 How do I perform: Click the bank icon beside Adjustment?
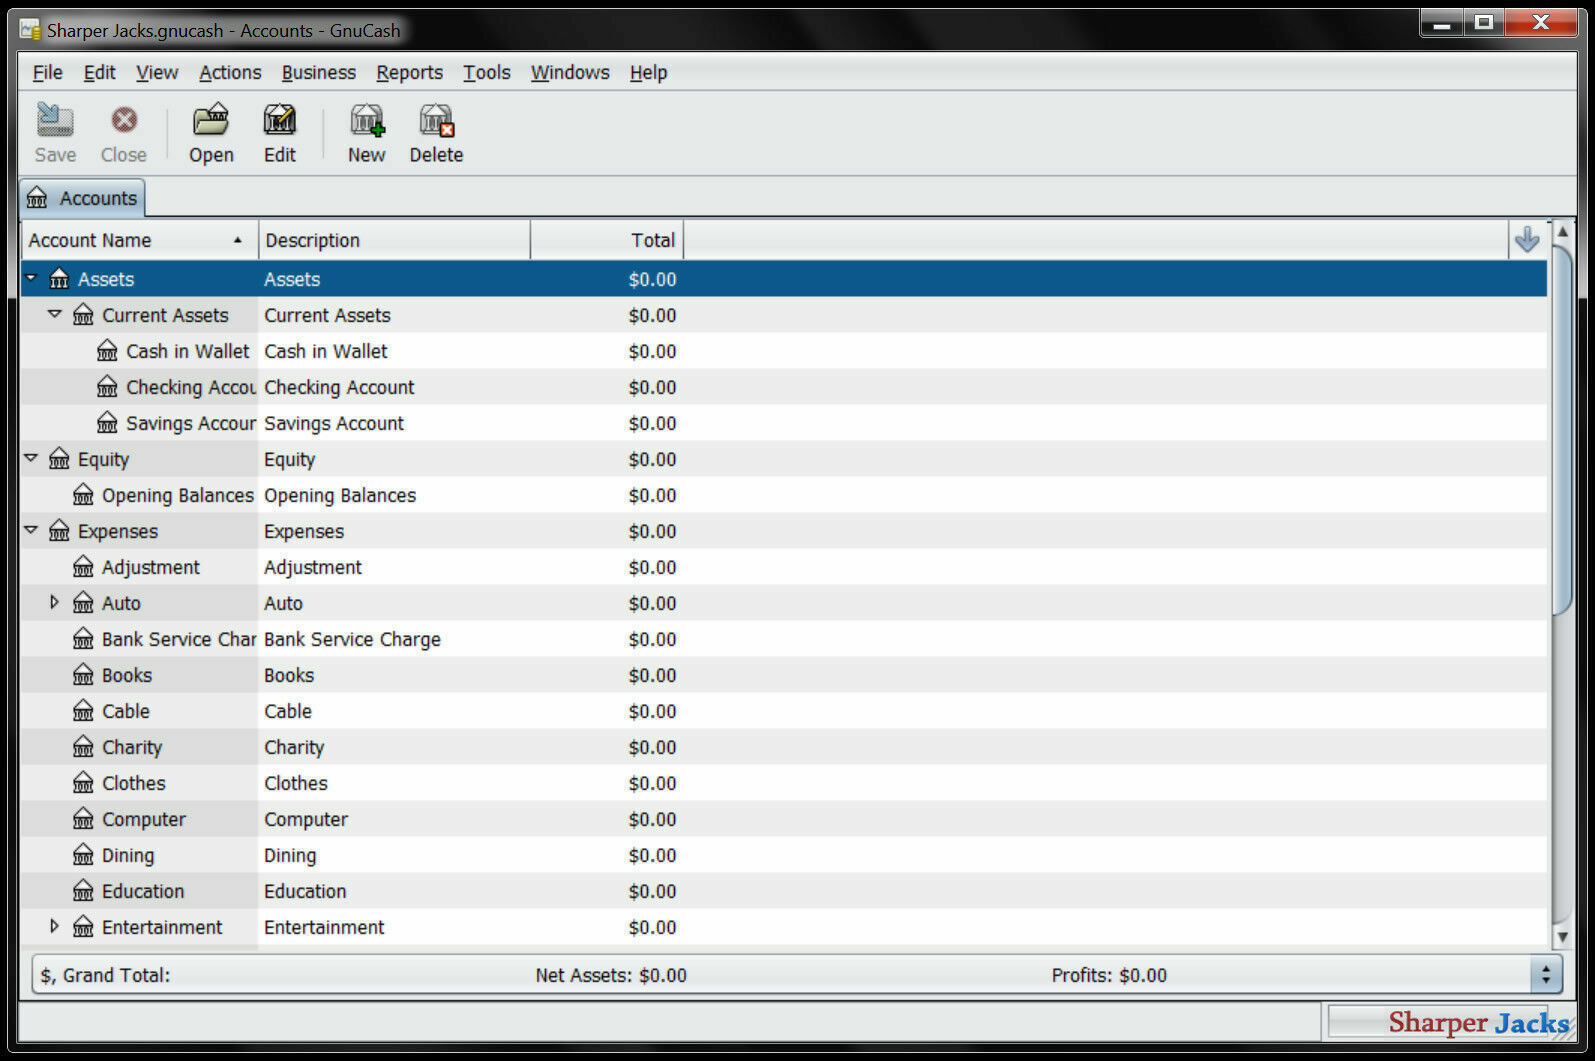click(83, 567)
